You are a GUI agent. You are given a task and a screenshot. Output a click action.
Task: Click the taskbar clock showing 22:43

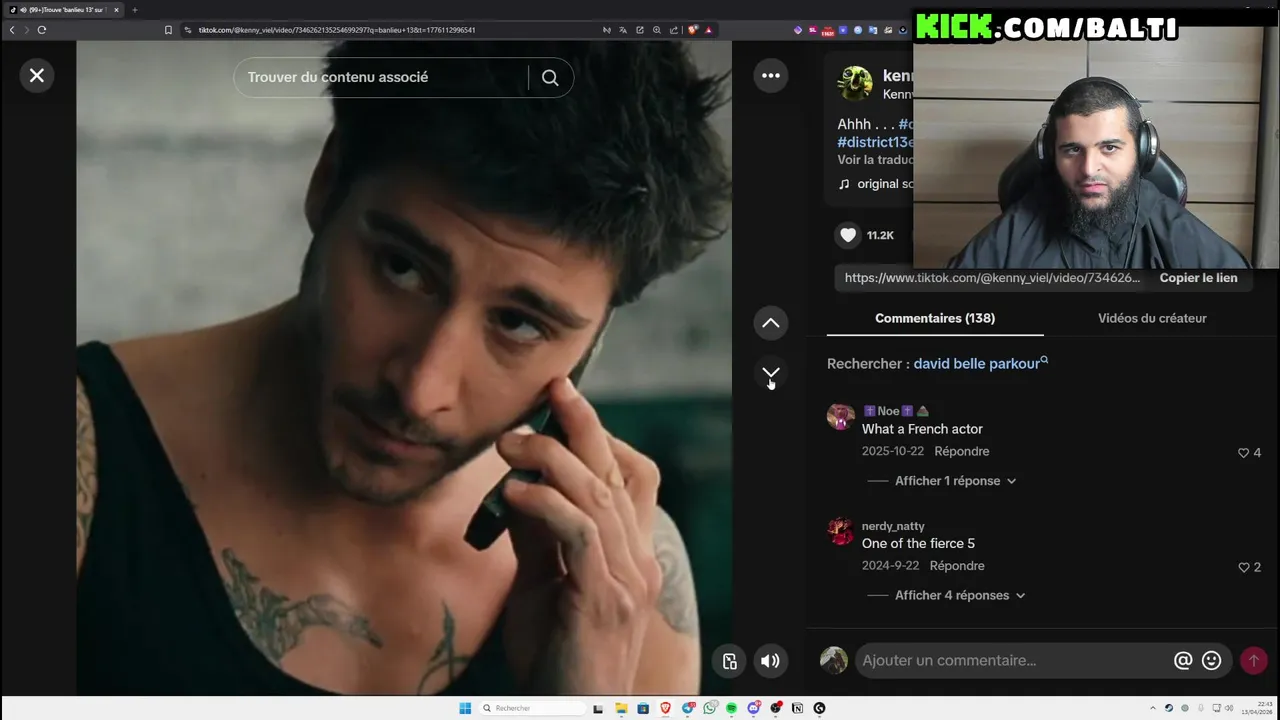(1256, 708)
